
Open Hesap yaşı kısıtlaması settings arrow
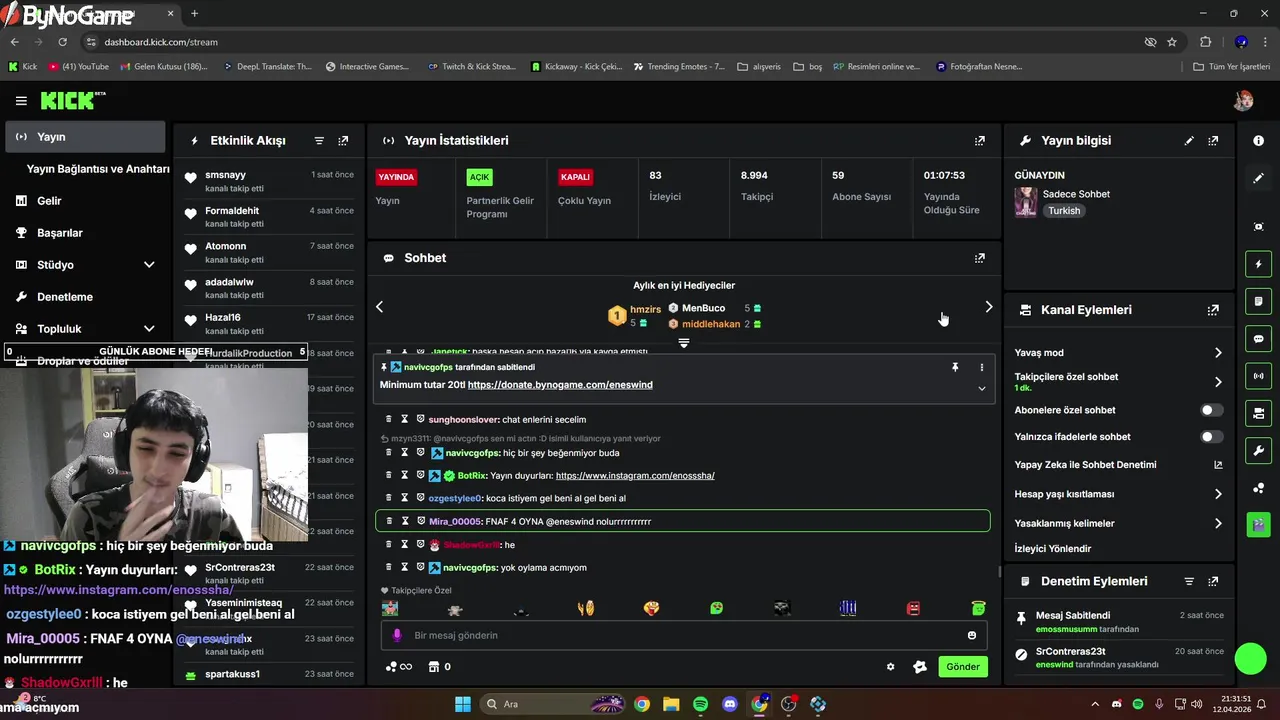[x=1218, y=494]
